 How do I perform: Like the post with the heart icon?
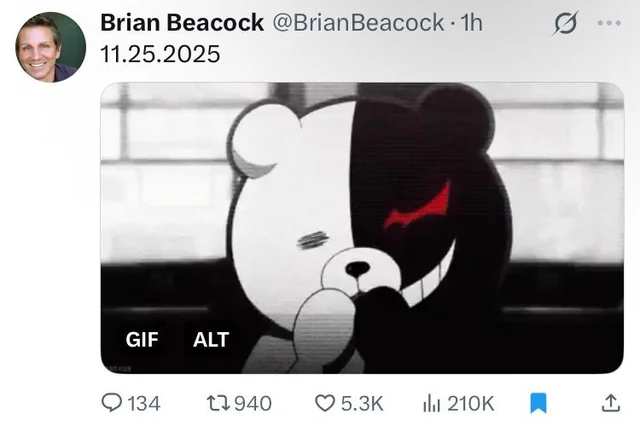325,403
